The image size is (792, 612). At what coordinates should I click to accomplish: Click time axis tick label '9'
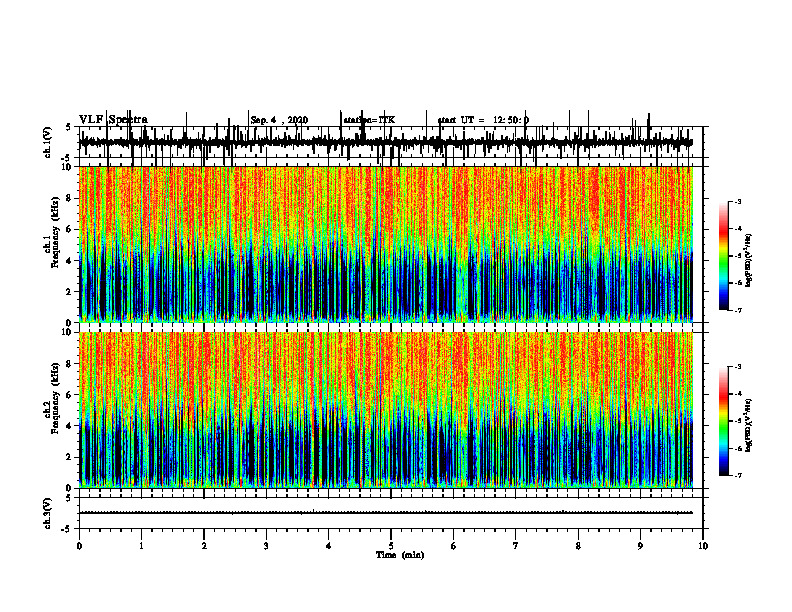coord(640,546)
